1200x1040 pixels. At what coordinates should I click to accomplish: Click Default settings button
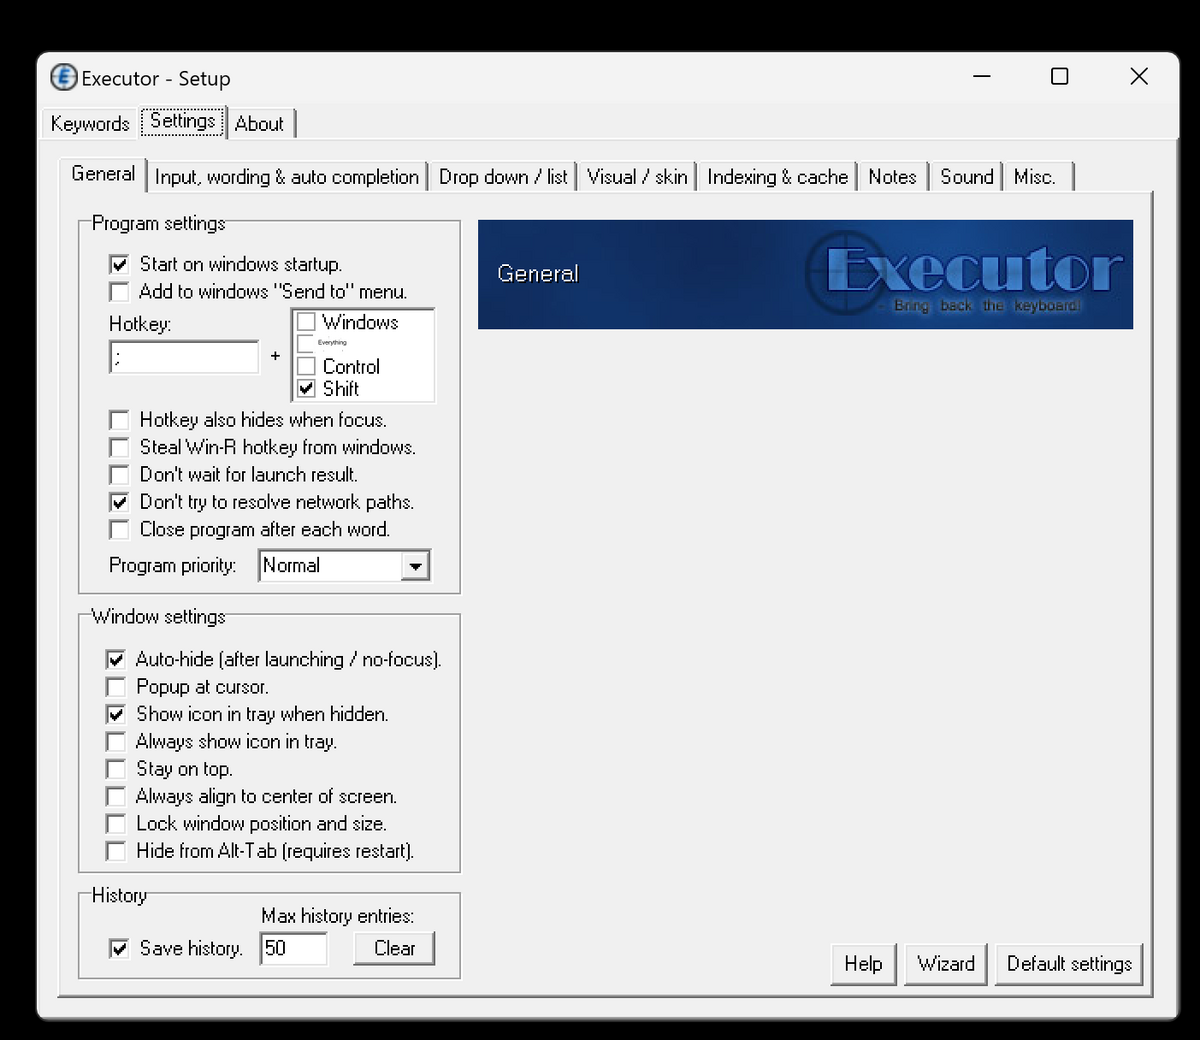(x=1069, y=964)
